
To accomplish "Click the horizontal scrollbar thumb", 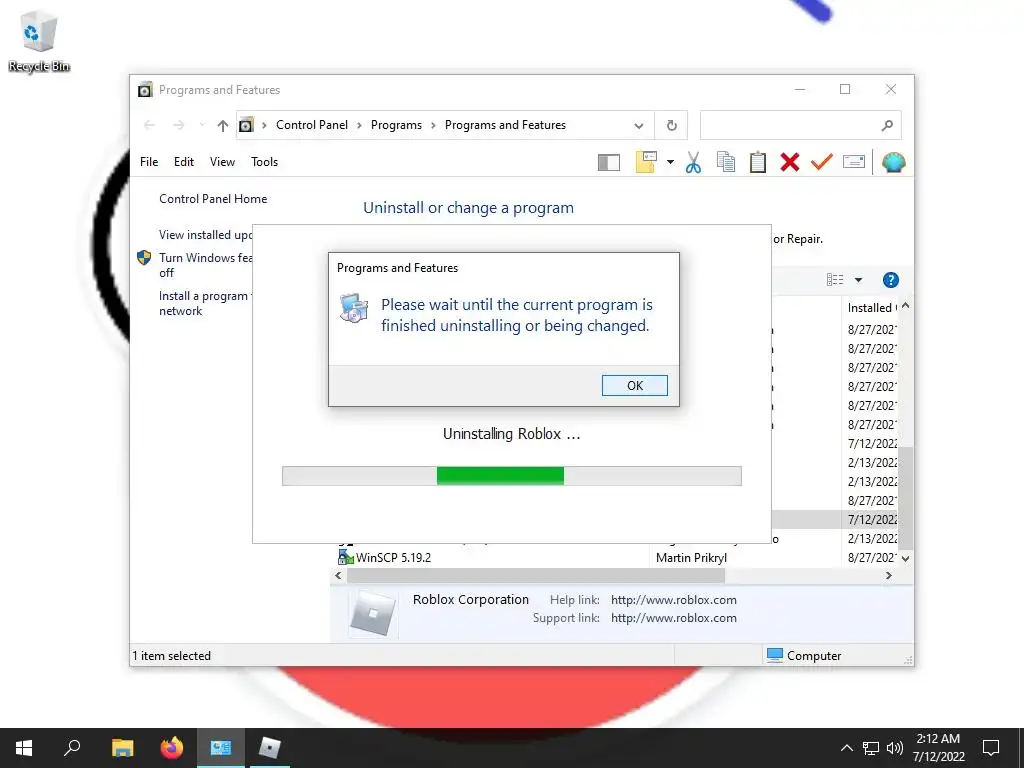I will coord(536,575).
